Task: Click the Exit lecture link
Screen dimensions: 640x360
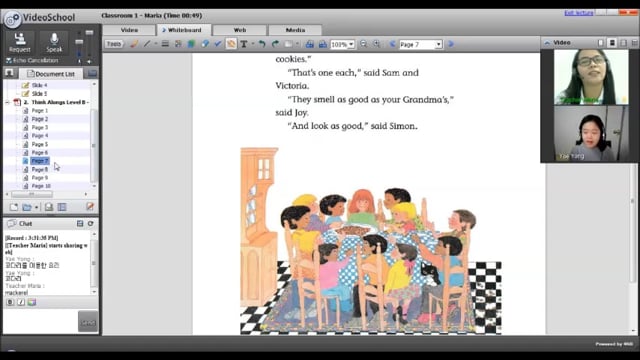Action: [578, 13]
